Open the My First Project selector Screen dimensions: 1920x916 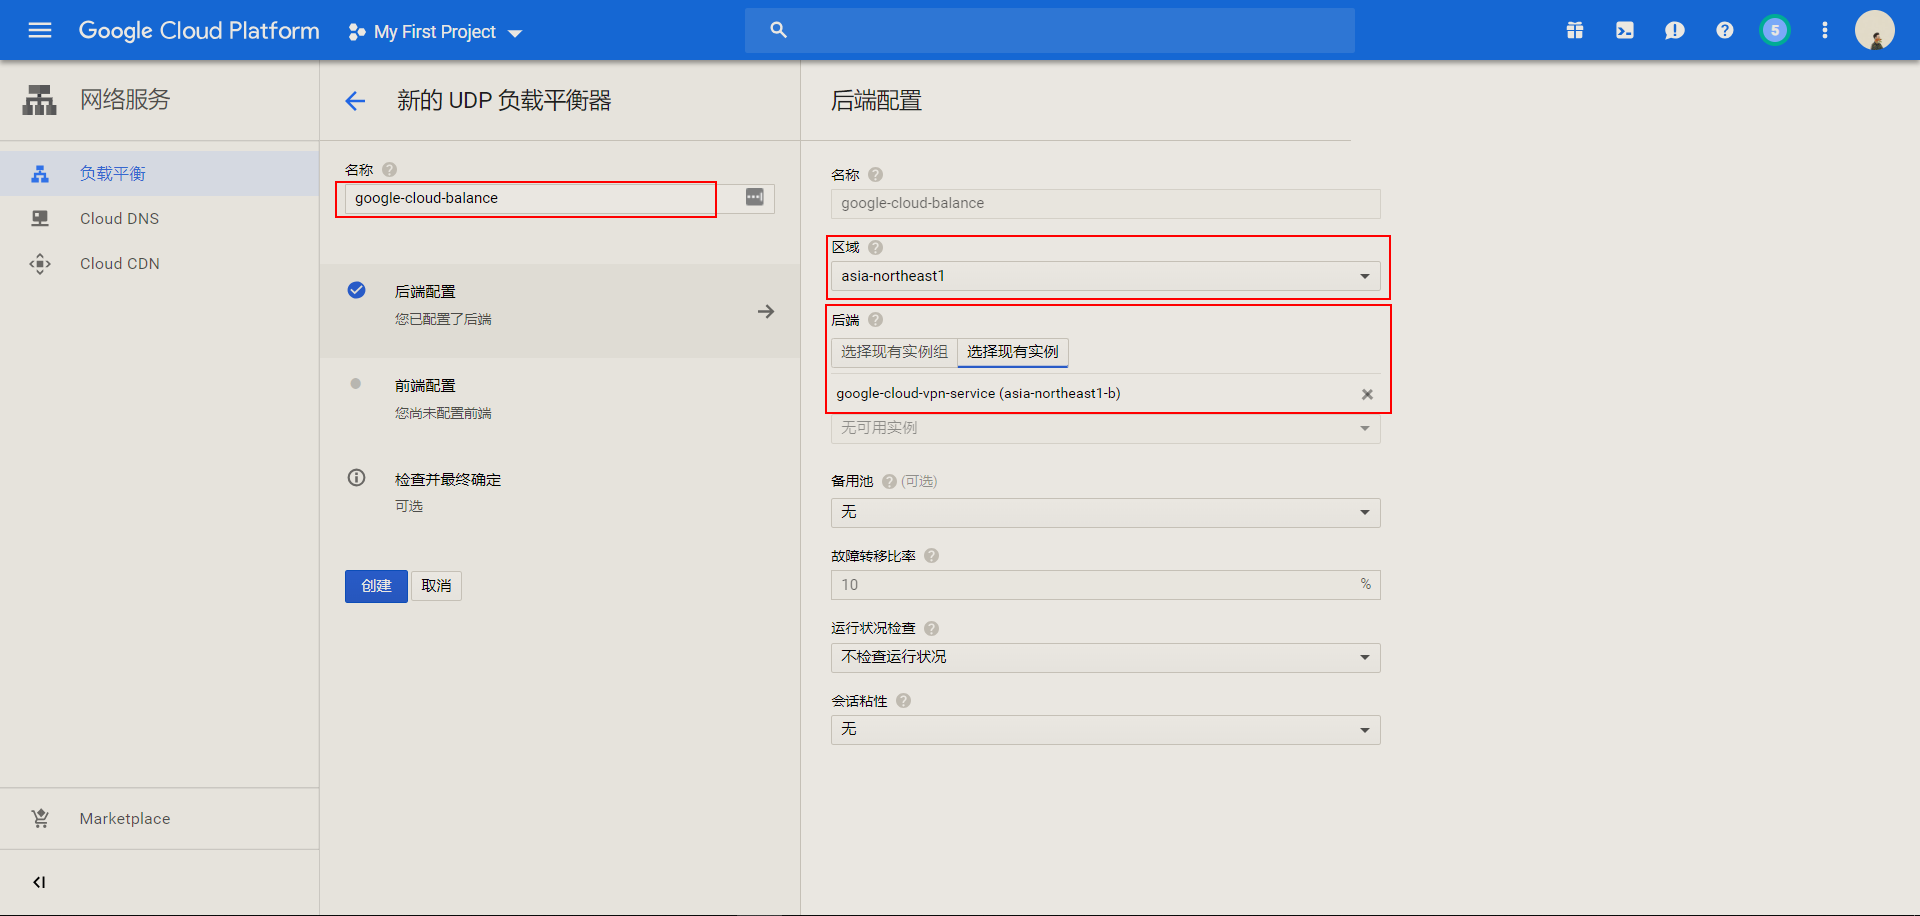point(435,32)
